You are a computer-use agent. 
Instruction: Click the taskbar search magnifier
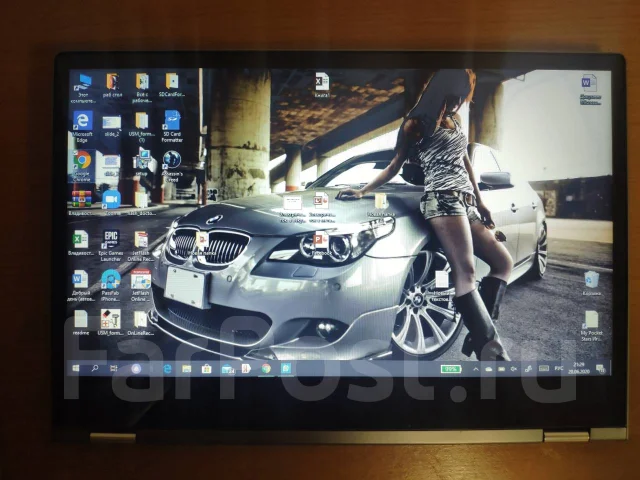point(95,369)
